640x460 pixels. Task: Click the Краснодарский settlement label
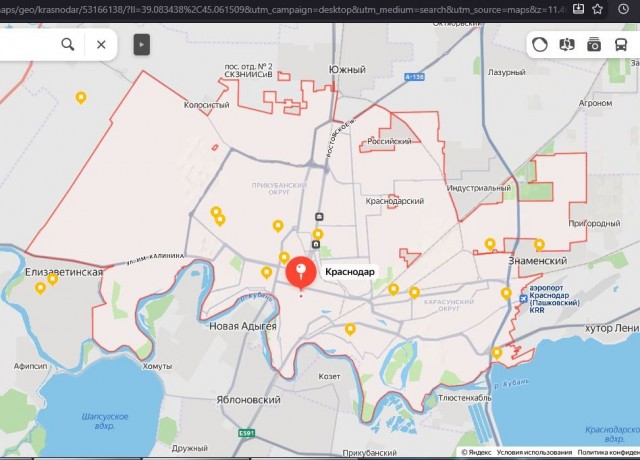tap(395, 201)
